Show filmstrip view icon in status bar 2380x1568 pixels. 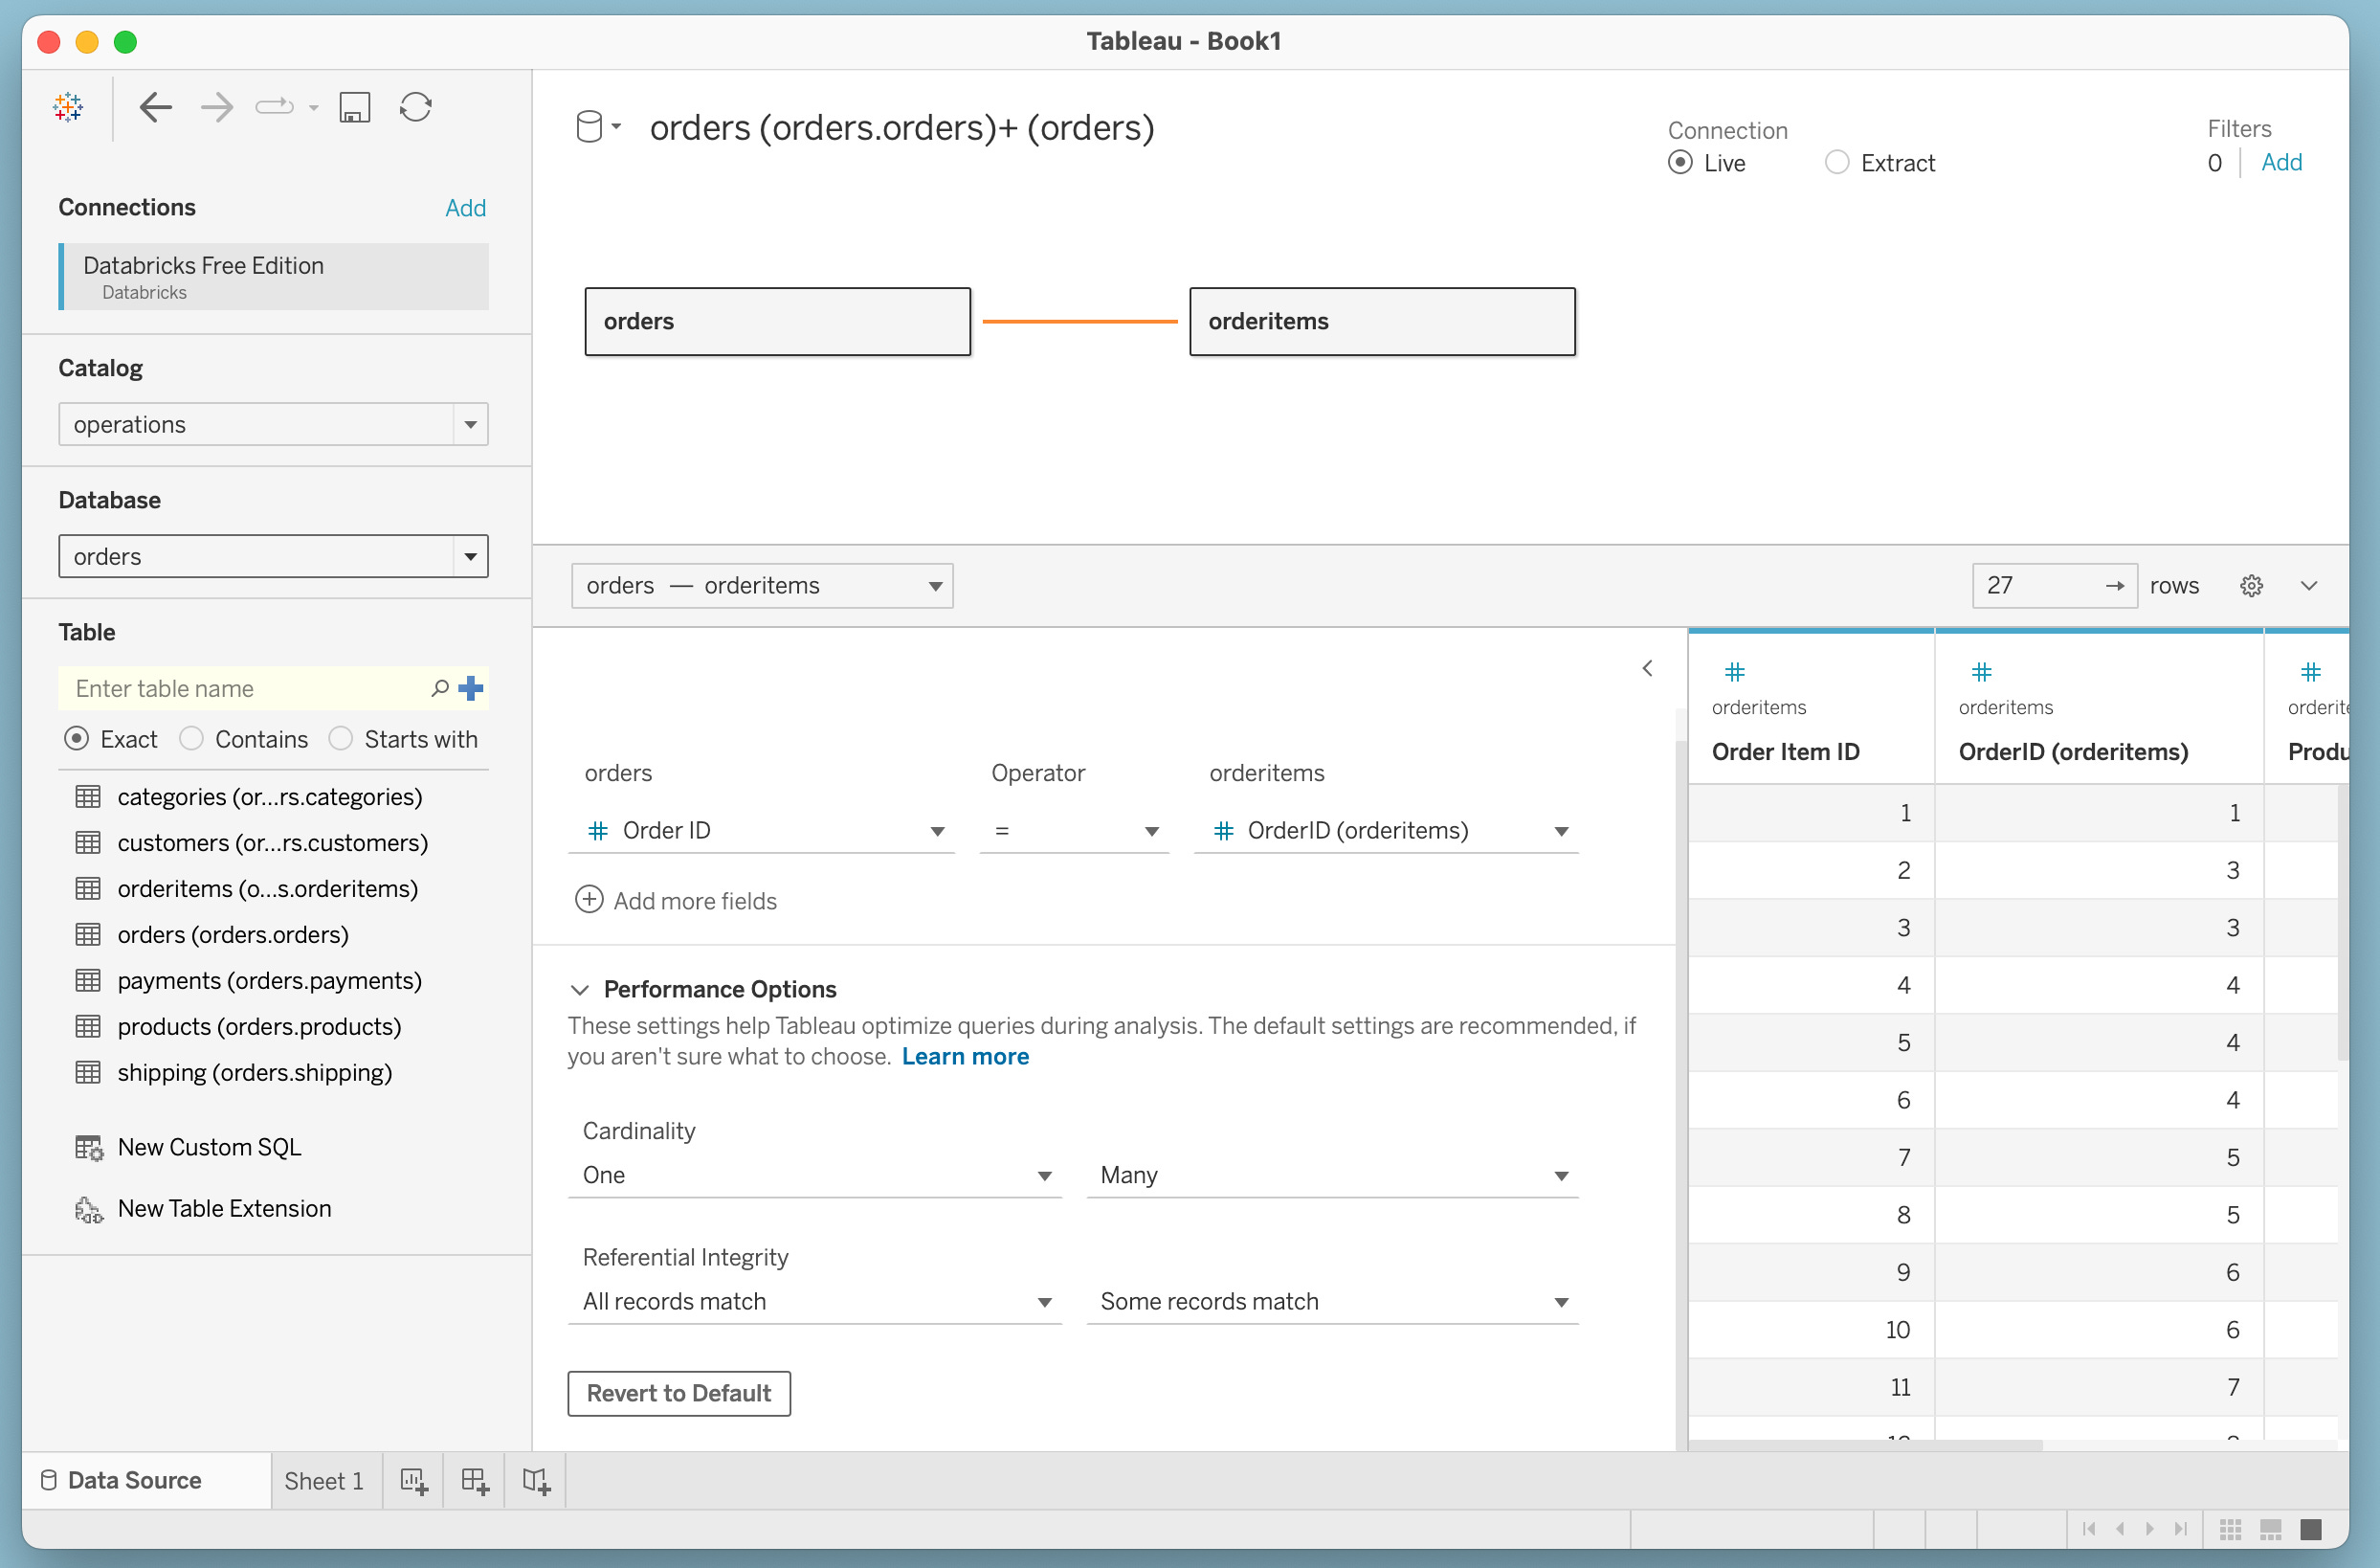click(x=2270, y=1529)
